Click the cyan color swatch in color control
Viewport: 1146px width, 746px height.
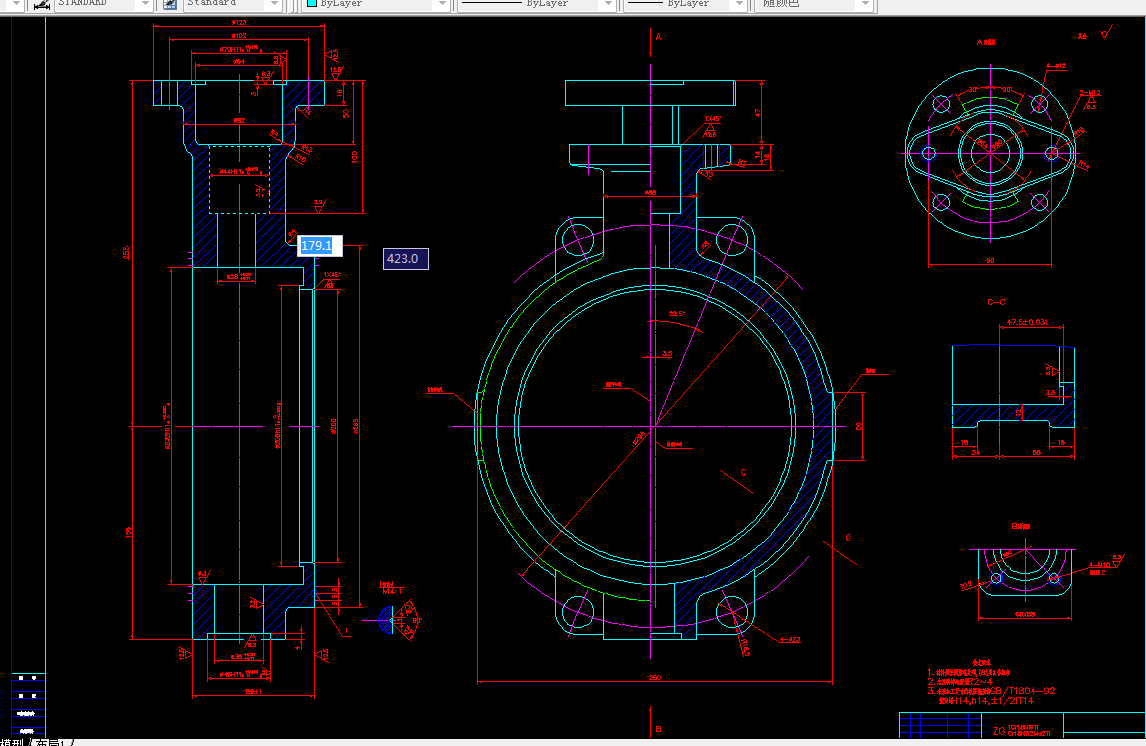312,4
